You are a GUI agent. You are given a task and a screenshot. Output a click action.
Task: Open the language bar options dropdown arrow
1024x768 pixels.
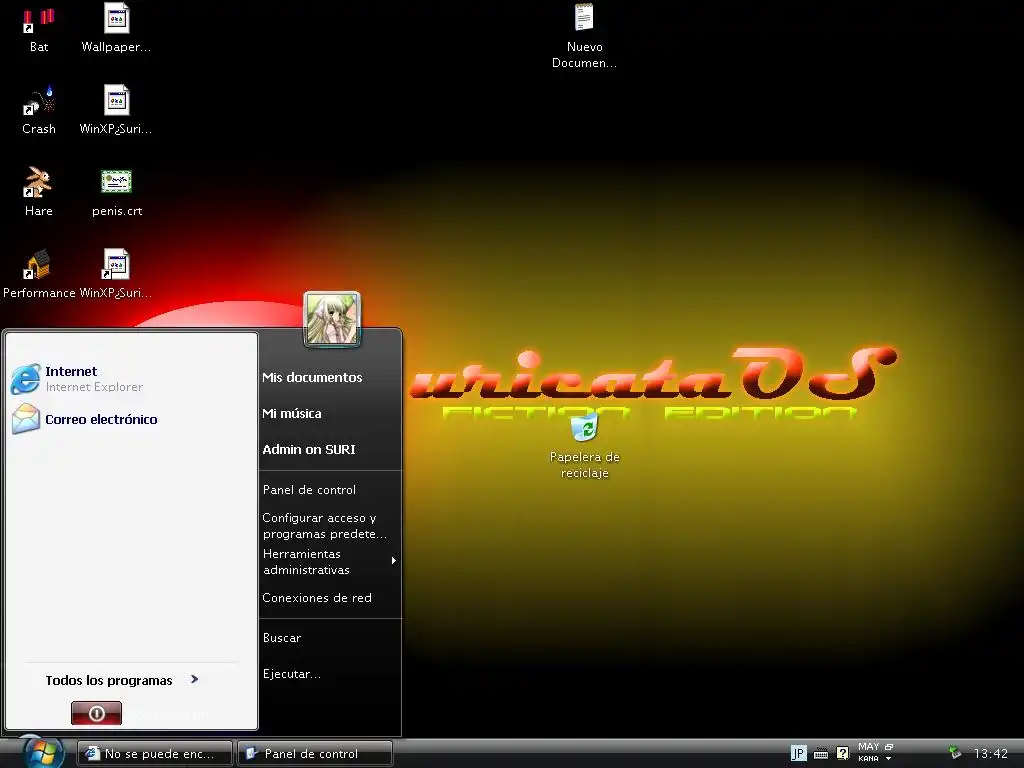pos(889,759)
